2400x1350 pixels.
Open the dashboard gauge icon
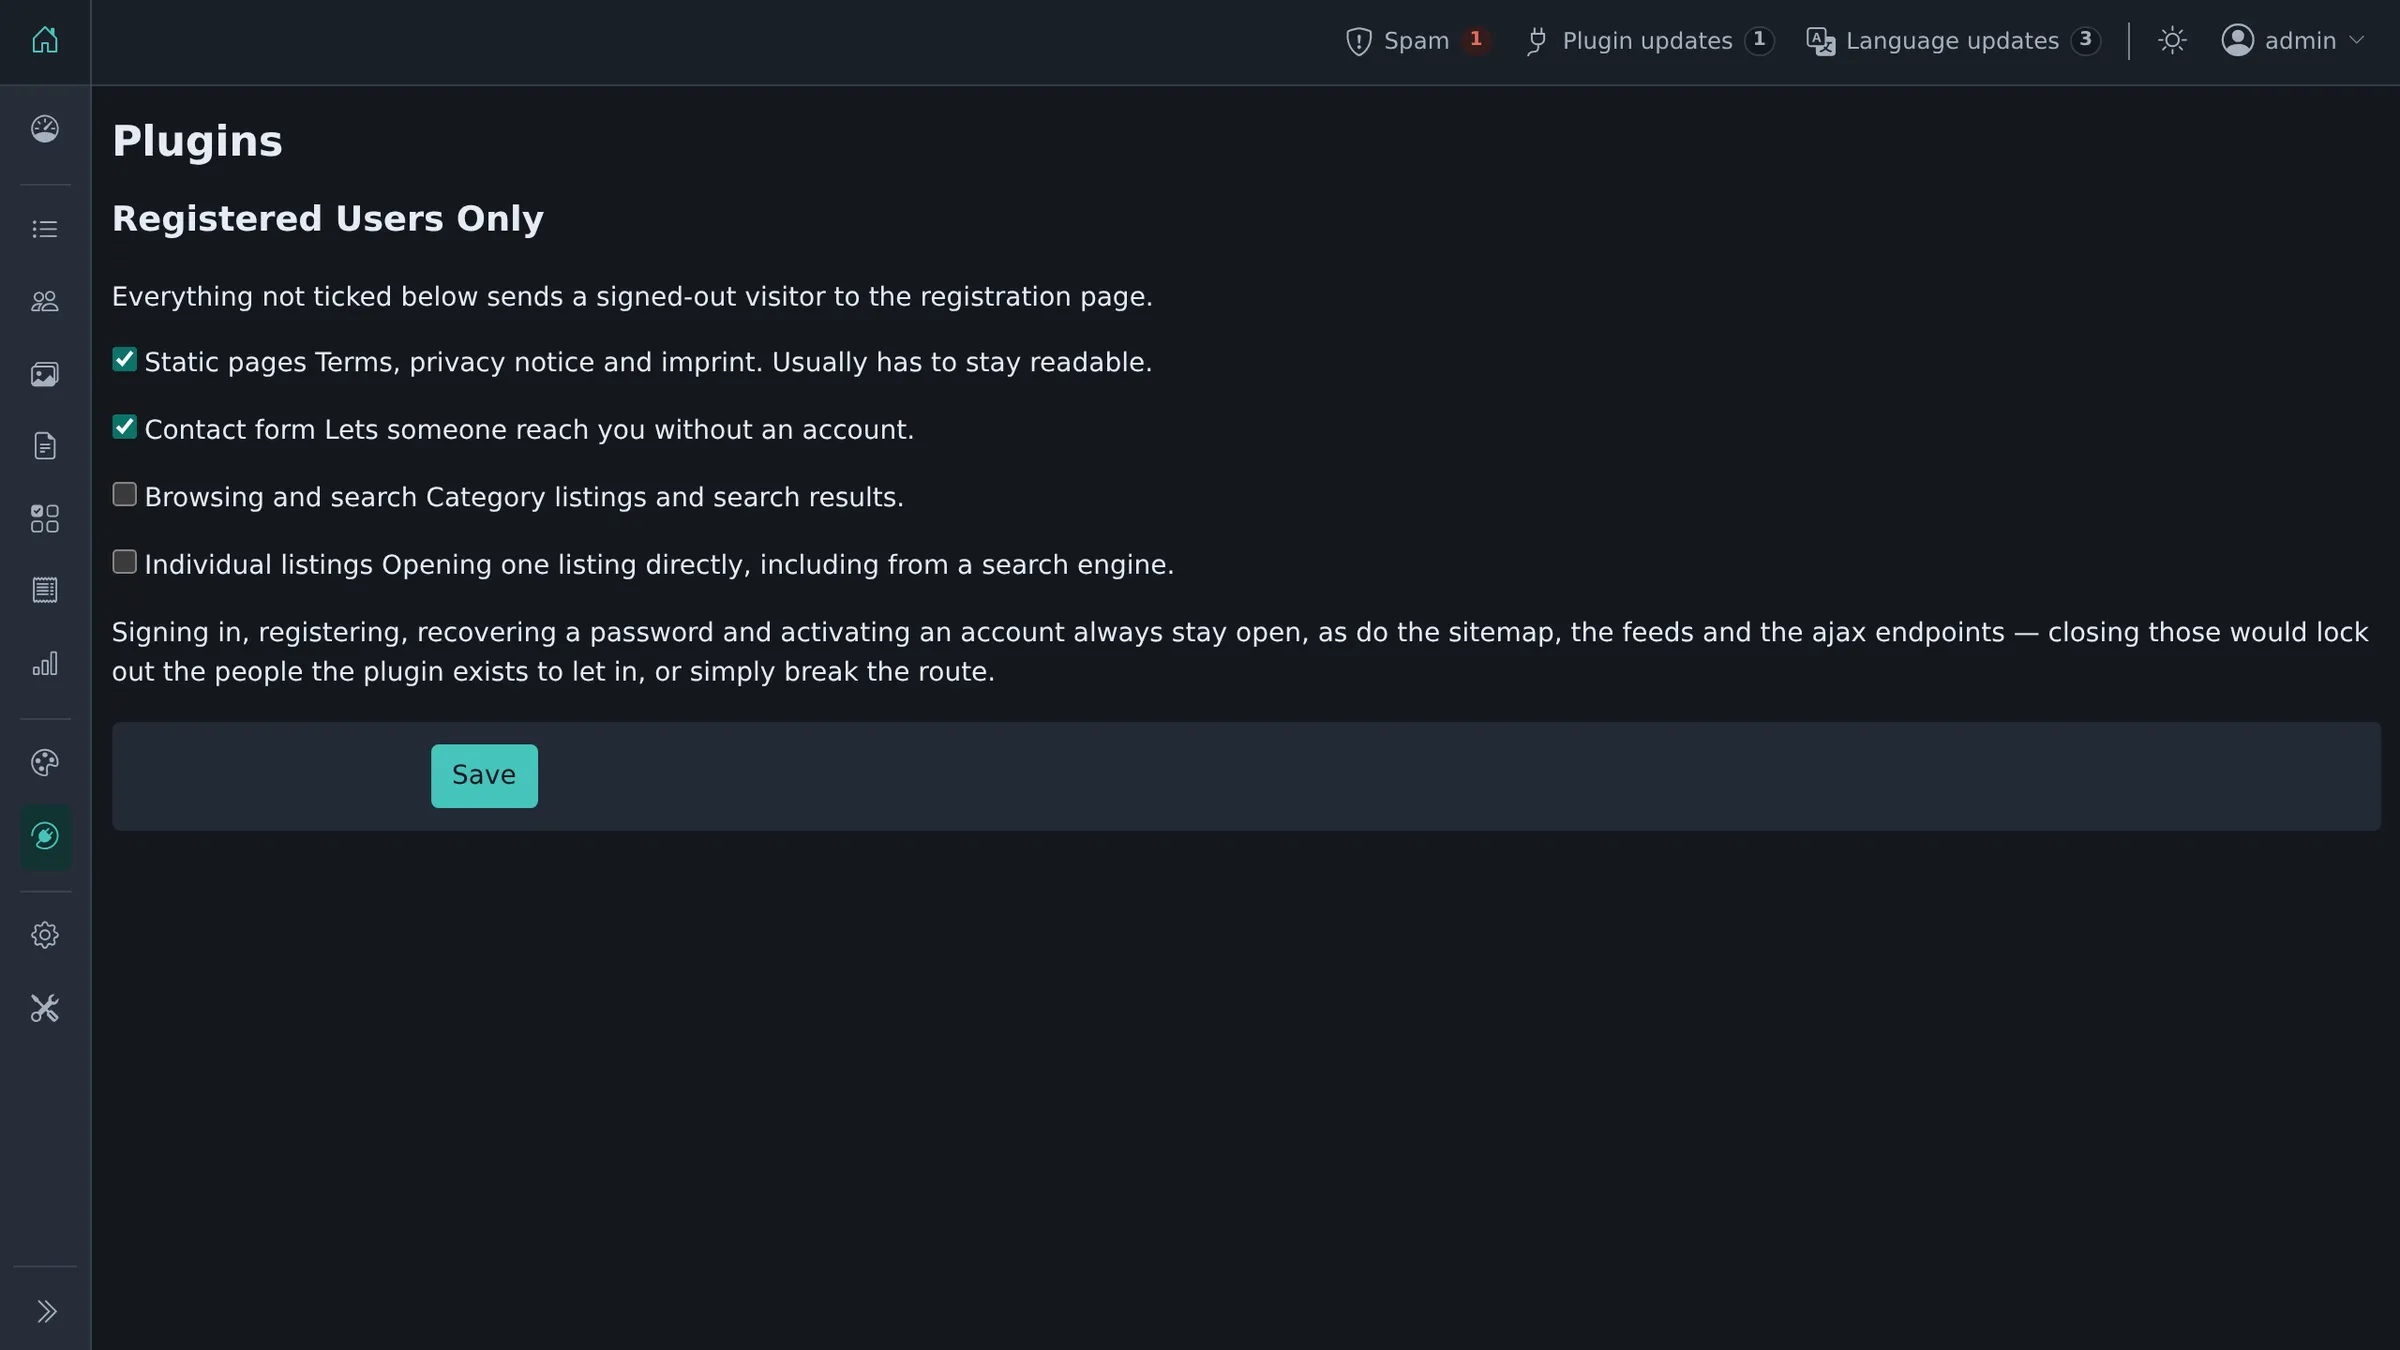pos(45,129)
